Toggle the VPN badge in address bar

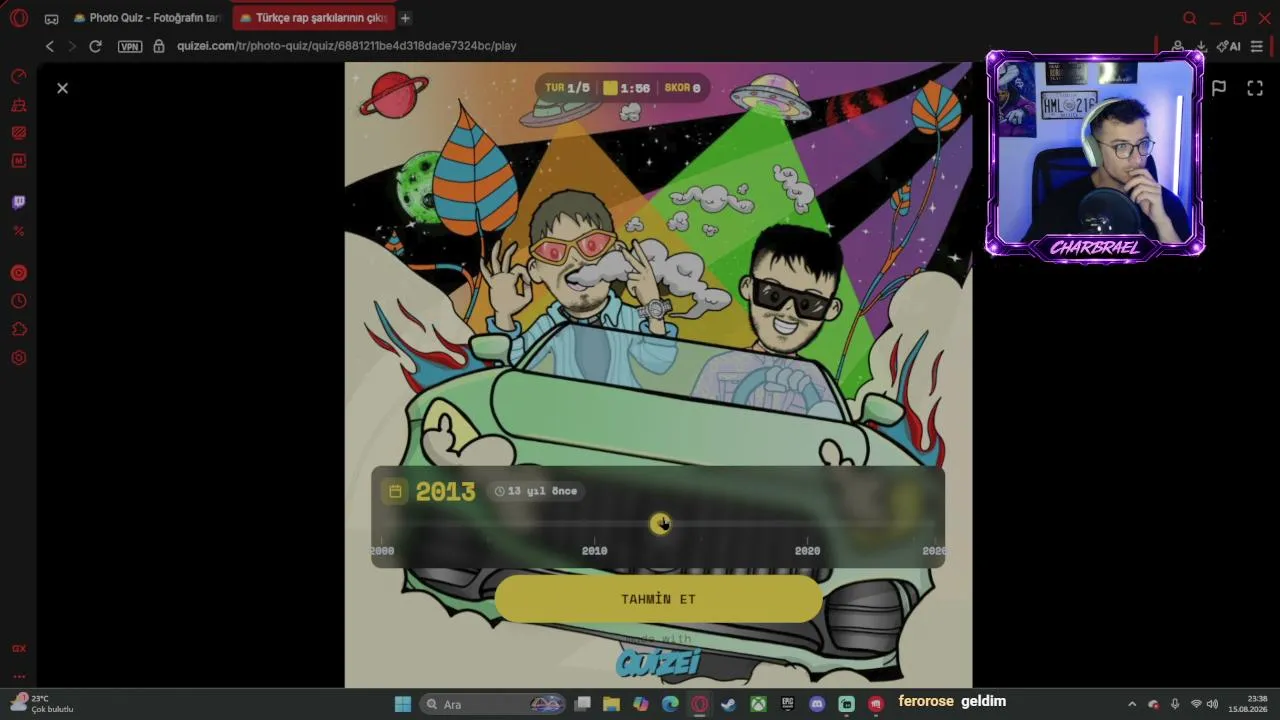point(130,46)
